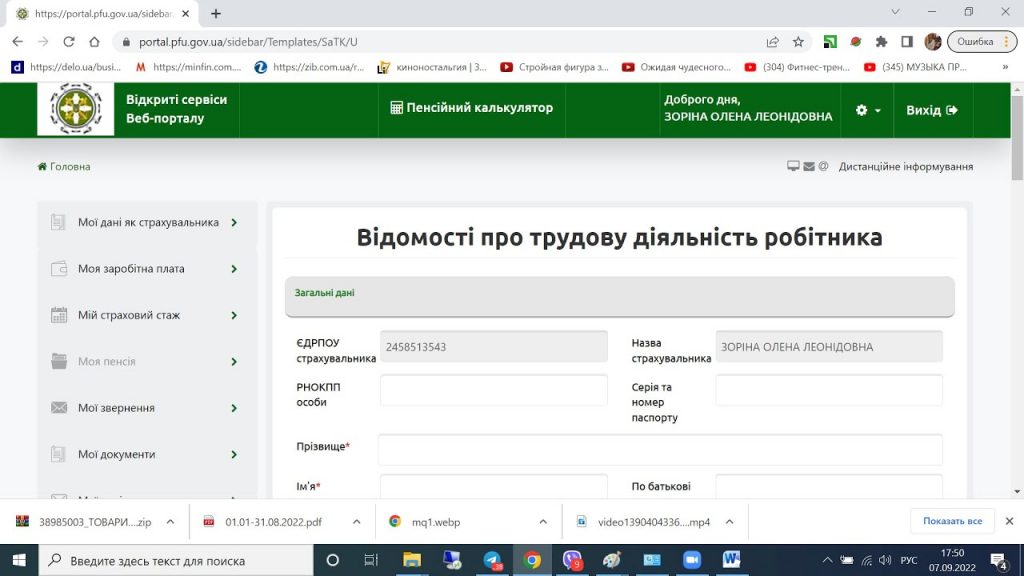
Task: Open the Telegram icon in the taskbar
Action: tap(492, 560)
